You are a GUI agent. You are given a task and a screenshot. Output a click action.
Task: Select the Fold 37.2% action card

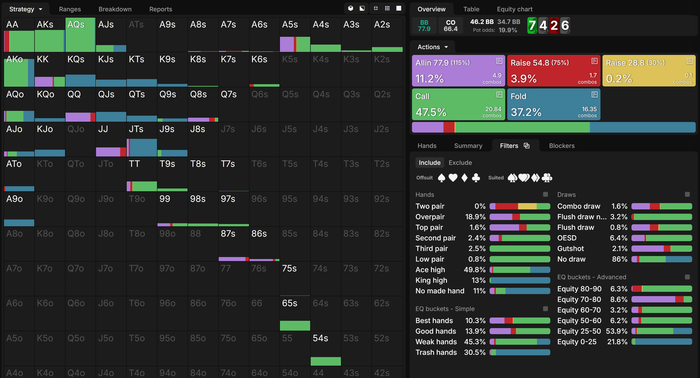tap(554, 104)
